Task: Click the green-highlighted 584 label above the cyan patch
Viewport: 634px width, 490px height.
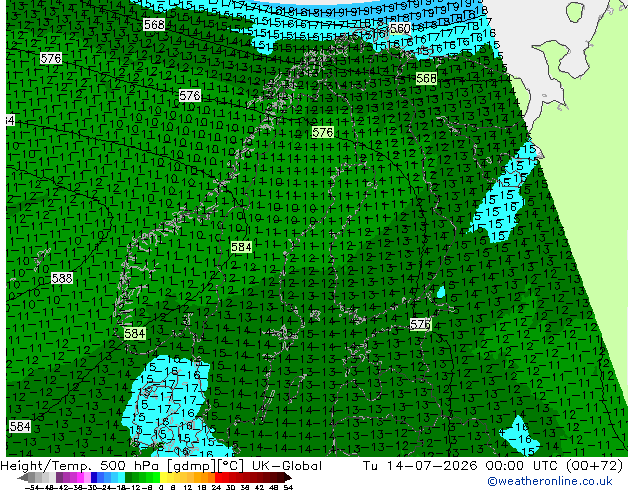Action: [x=135, y=333]
